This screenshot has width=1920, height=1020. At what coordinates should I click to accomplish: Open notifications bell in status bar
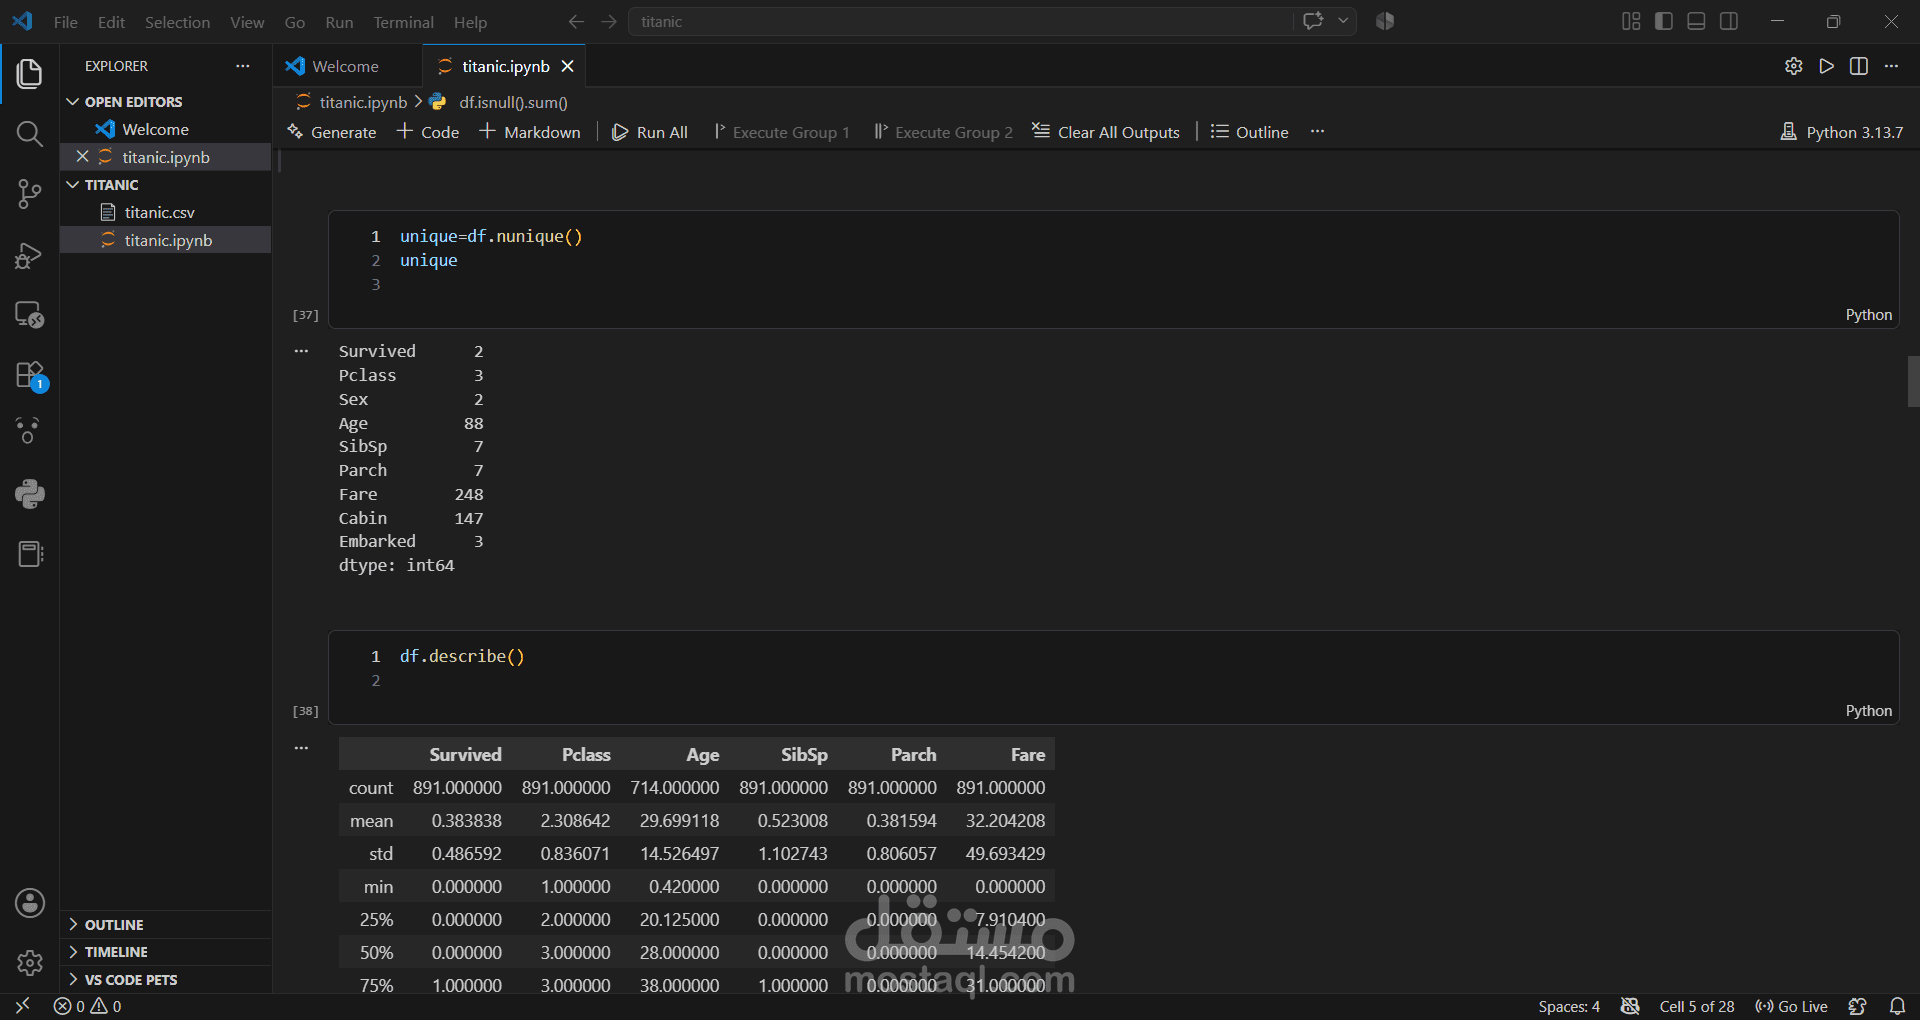[x=1897, y=1006]
